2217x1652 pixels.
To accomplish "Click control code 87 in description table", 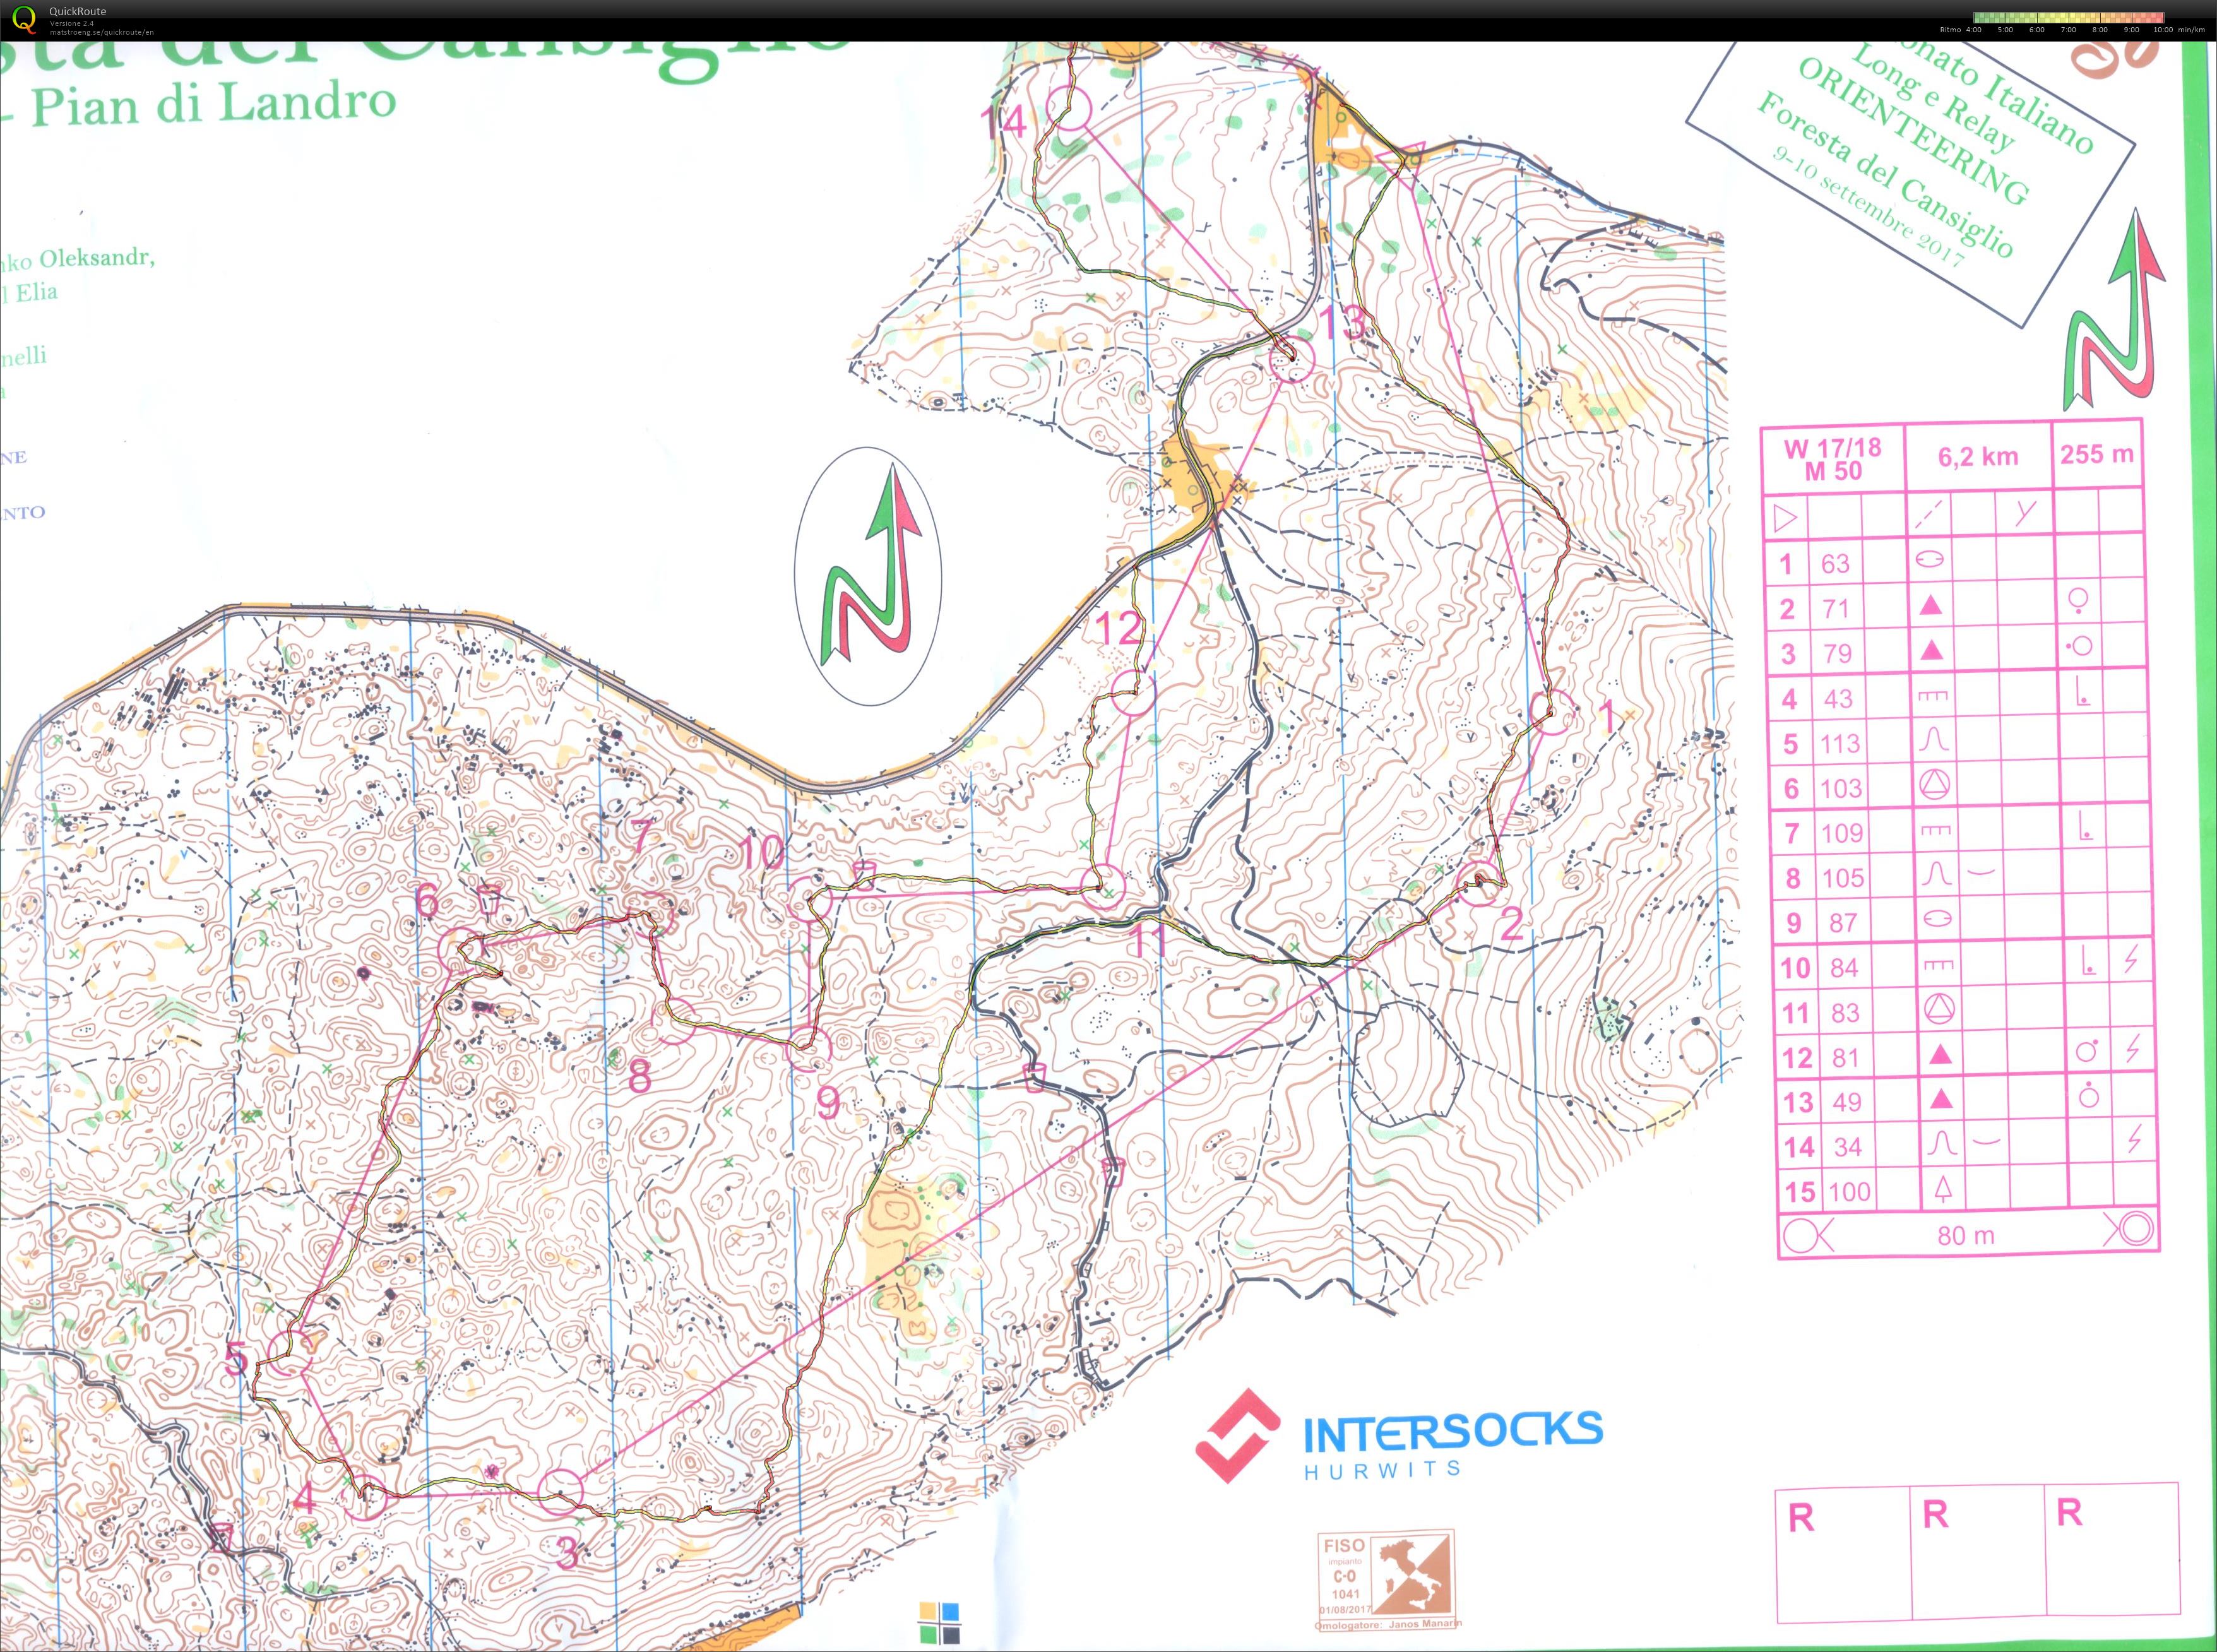I will pos(1843,923).
